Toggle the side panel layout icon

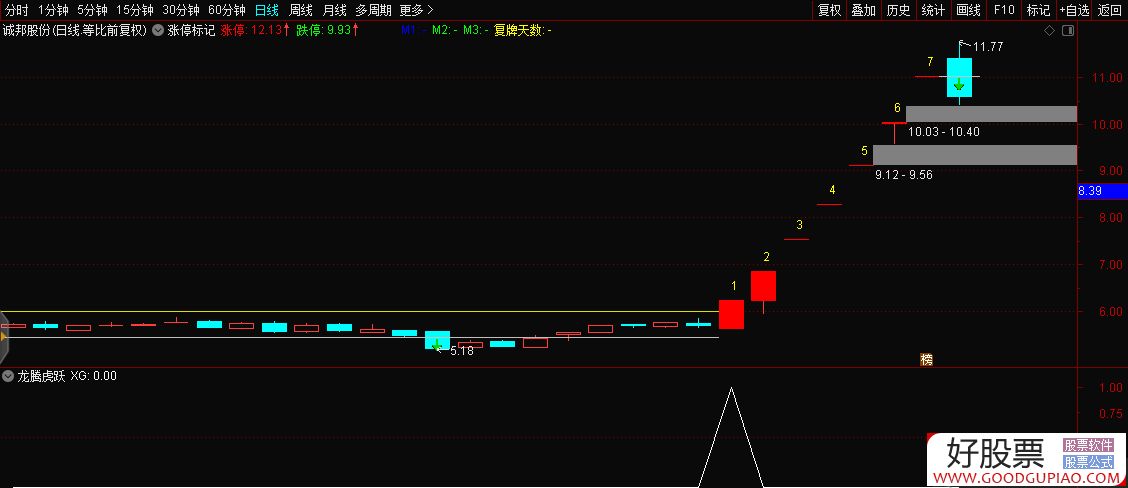[1068, 31]
